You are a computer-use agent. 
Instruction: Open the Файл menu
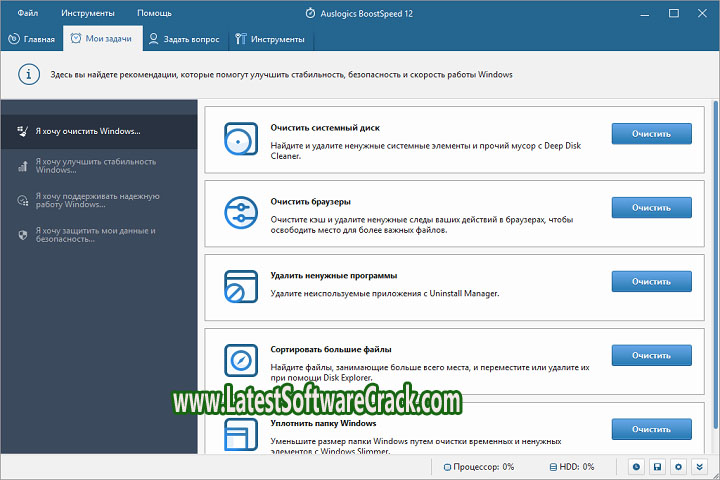pos(28,13)
